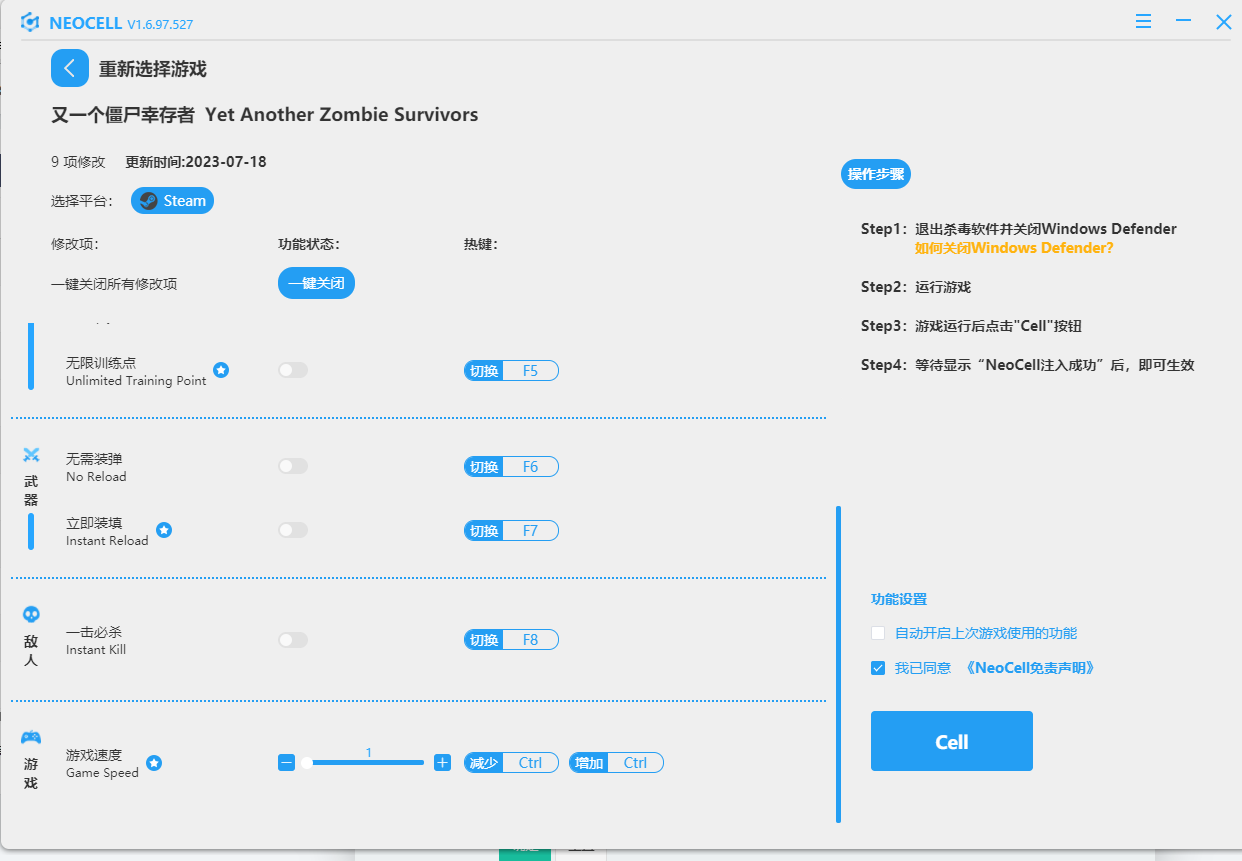Click star badge beside Unlimited Training Point

[221, 370]
